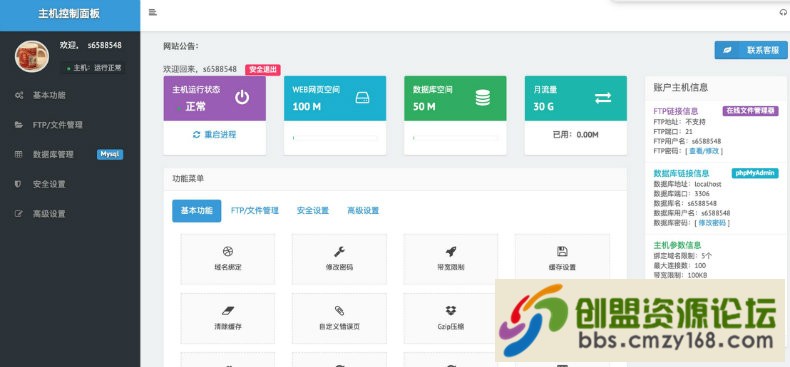790x367 pixels.
Task: Click the 数据库地址 localhost value
Action: tap(707, 184)
